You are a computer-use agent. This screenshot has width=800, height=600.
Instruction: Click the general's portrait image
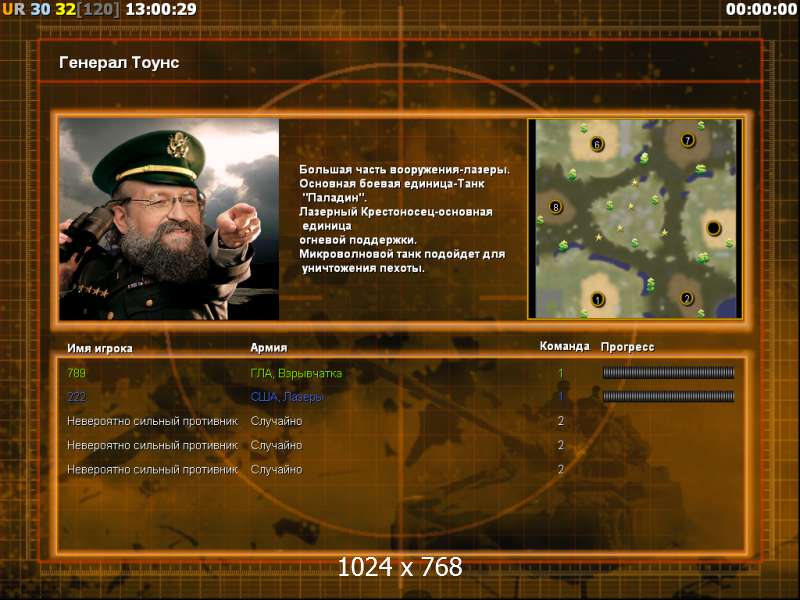point(169,219)
